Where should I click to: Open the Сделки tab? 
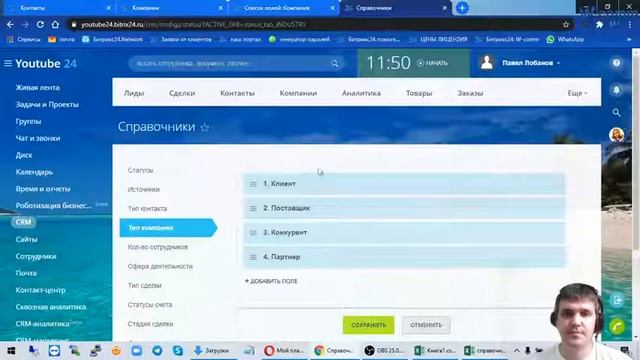[182, 93]
